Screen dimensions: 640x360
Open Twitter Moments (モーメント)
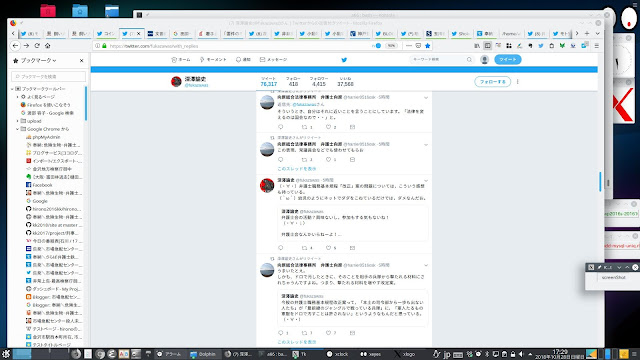click(x=213, y=60)
